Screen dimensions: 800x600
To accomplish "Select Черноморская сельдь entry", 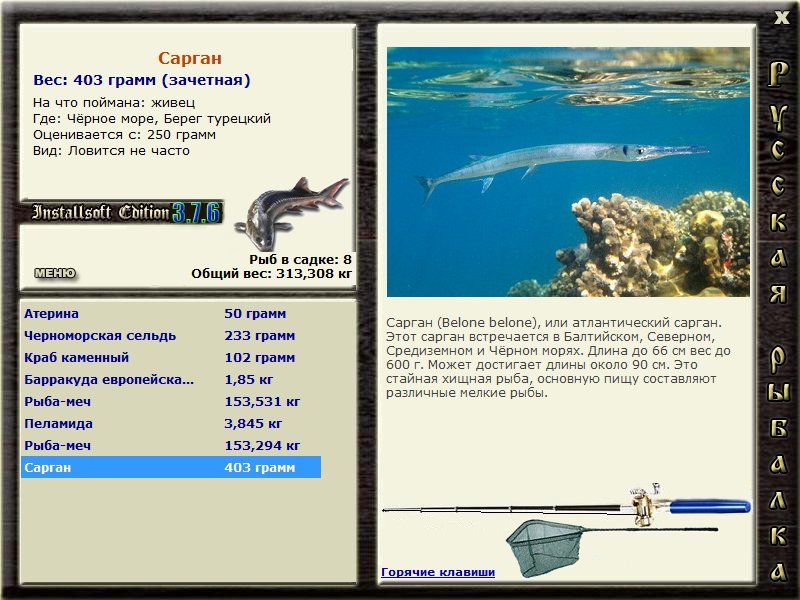I will pyautogui.click(x=171, y=335).
